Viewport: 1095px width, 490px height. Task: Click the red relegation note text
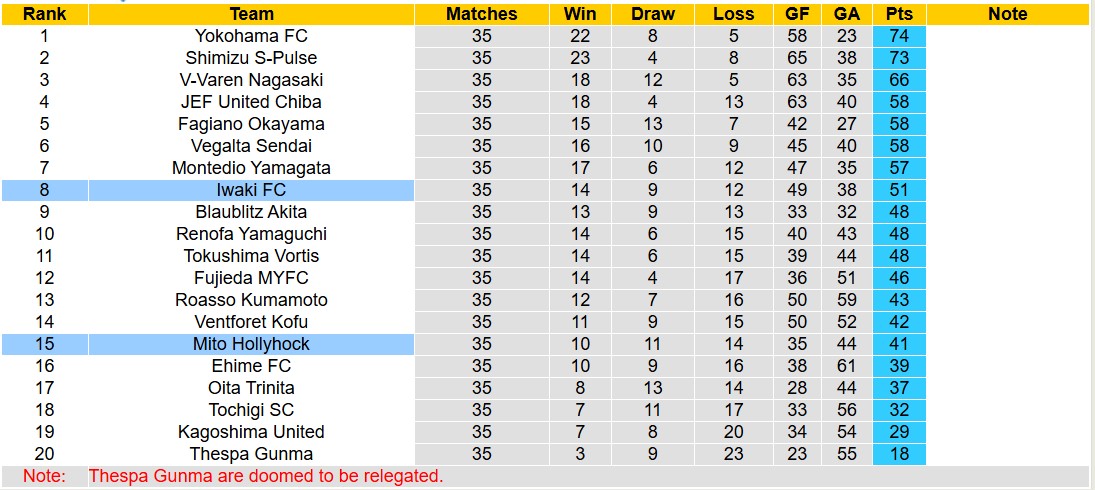point(265,476)
